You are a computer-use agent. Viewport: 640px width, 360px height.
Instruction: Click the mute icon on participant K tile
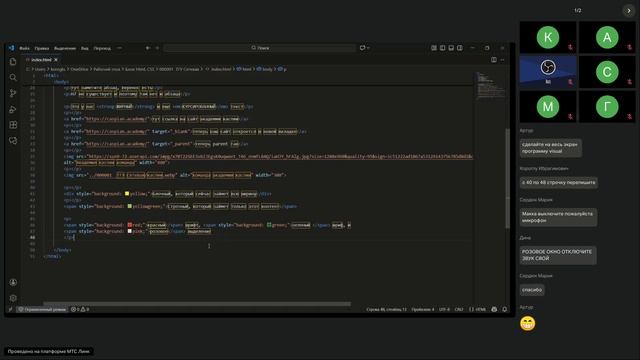pyautogui.click(x=570, y=47)
